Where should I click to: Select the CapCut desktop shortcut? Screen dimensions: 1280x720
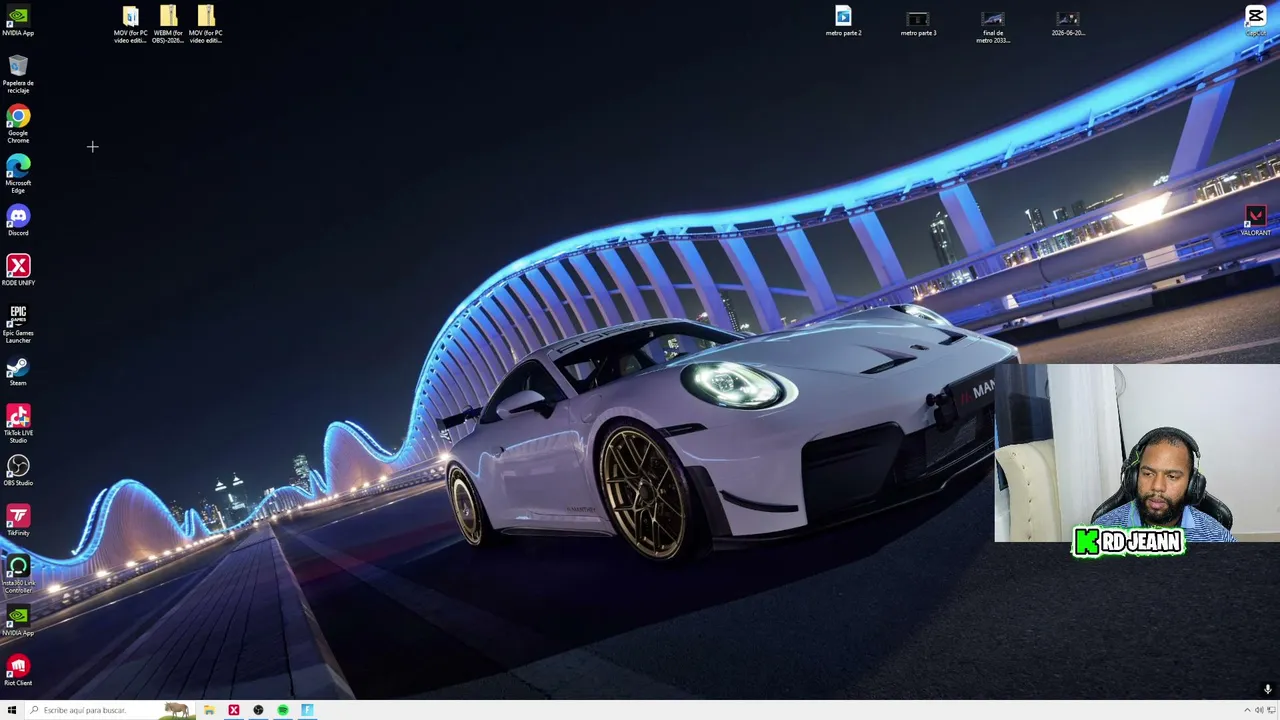pos(1255,21)
